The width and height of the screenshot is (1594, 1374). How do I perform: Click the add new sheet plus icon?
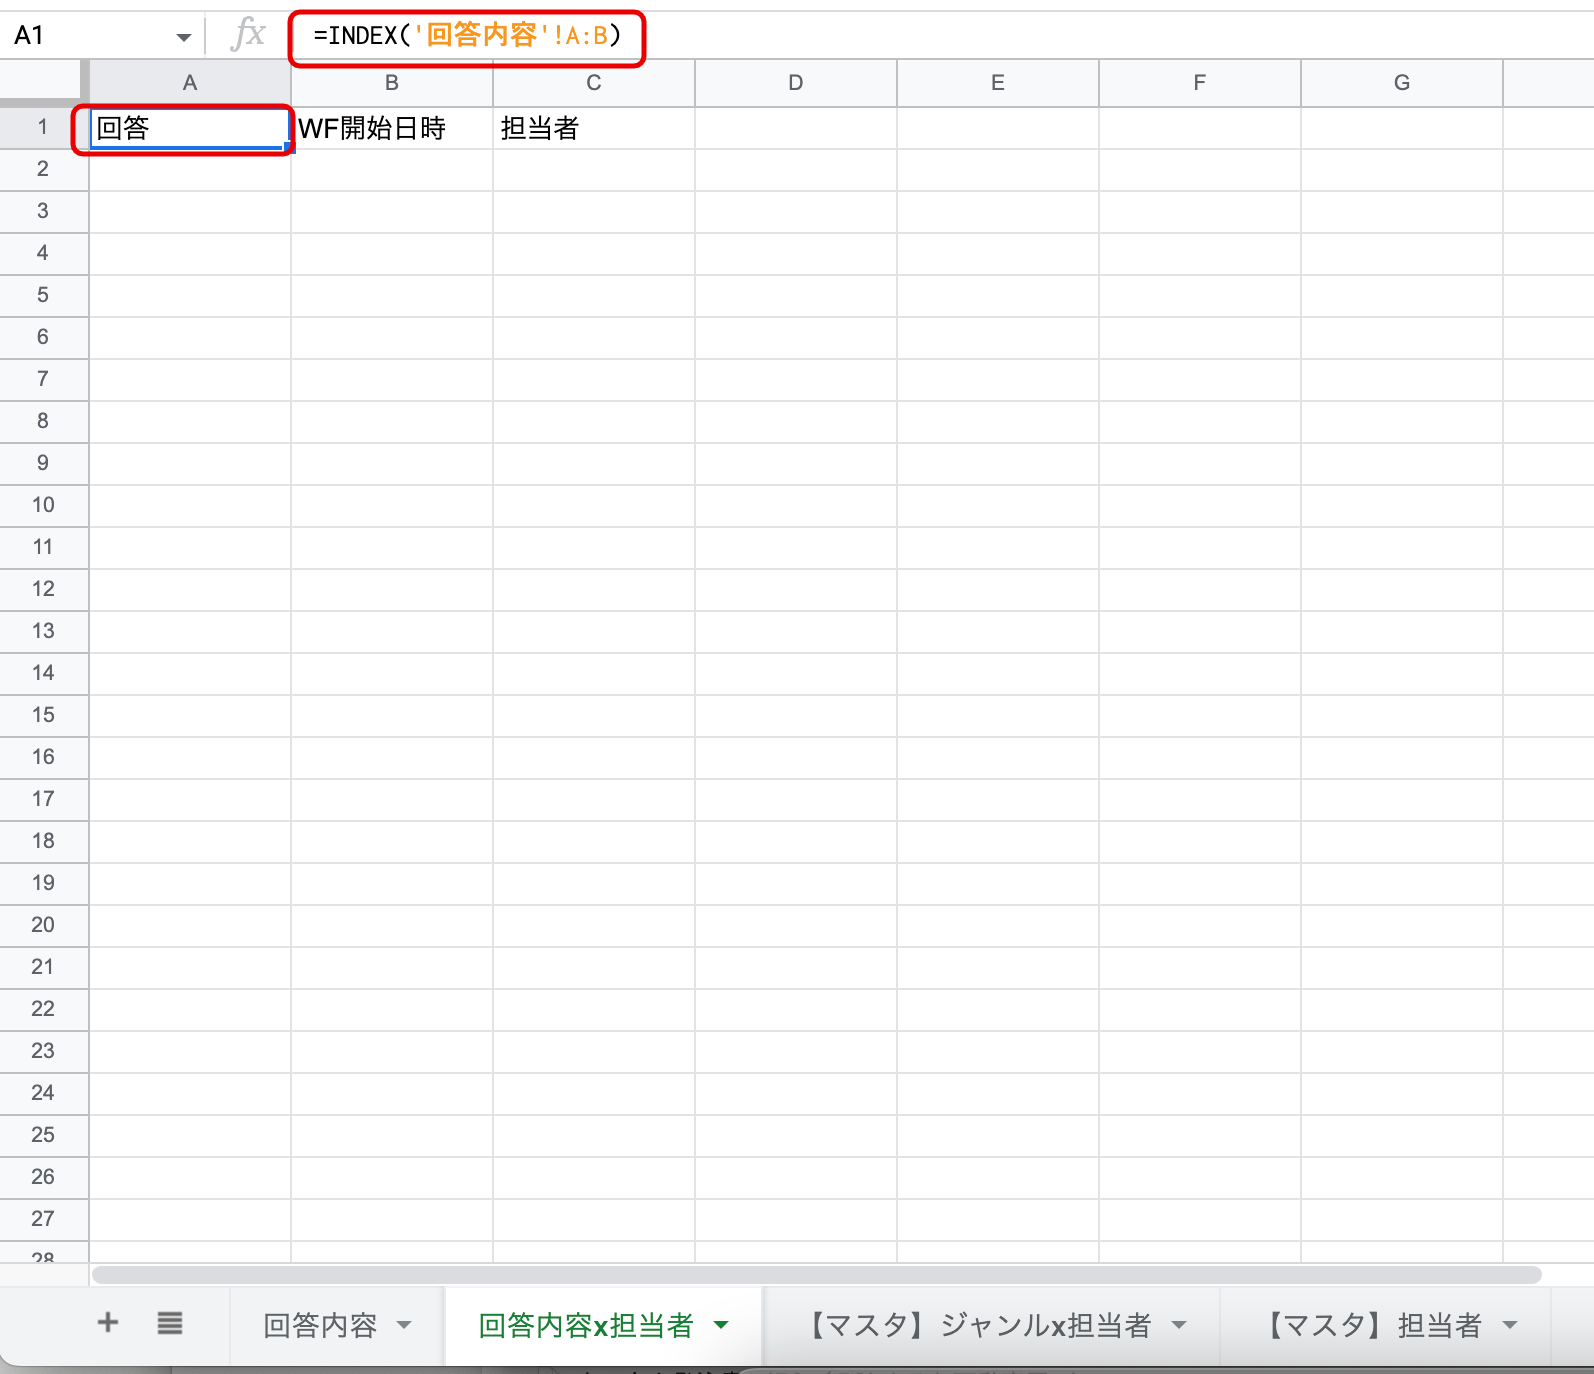(x=108, y=1323)
